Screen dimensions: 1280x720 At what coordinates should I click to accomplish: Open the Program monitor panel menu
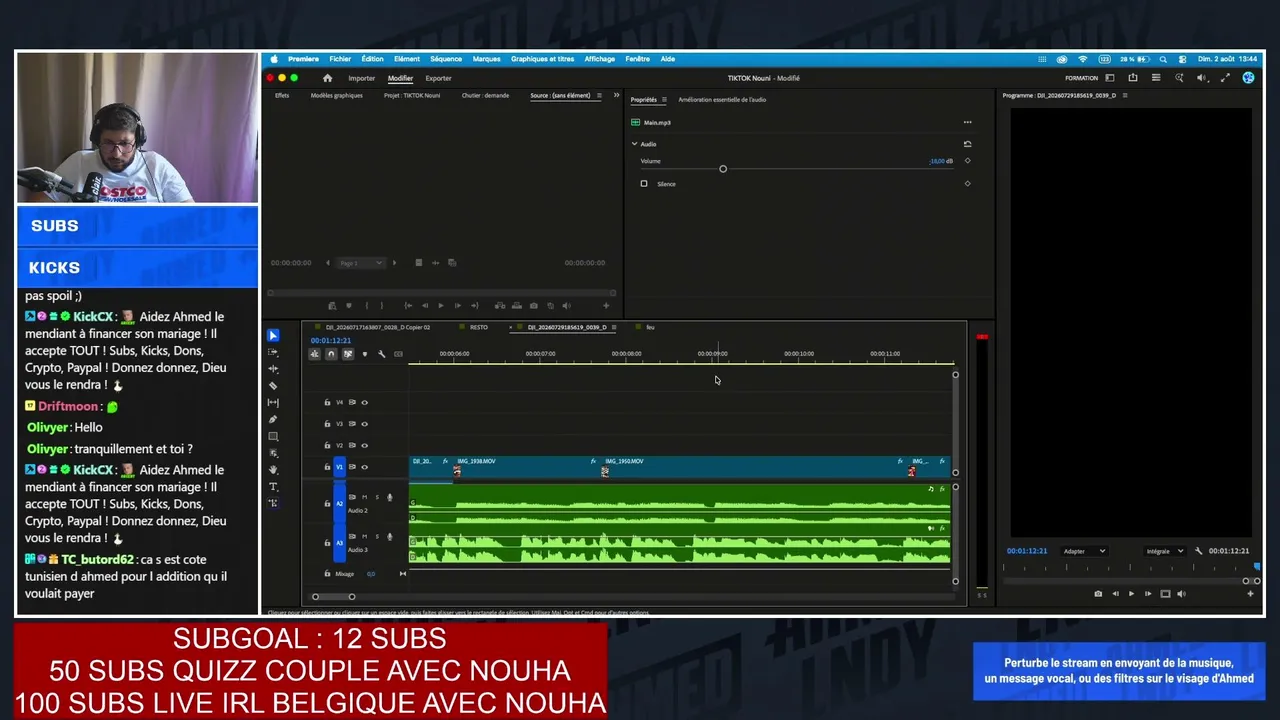click(1125, 96)
